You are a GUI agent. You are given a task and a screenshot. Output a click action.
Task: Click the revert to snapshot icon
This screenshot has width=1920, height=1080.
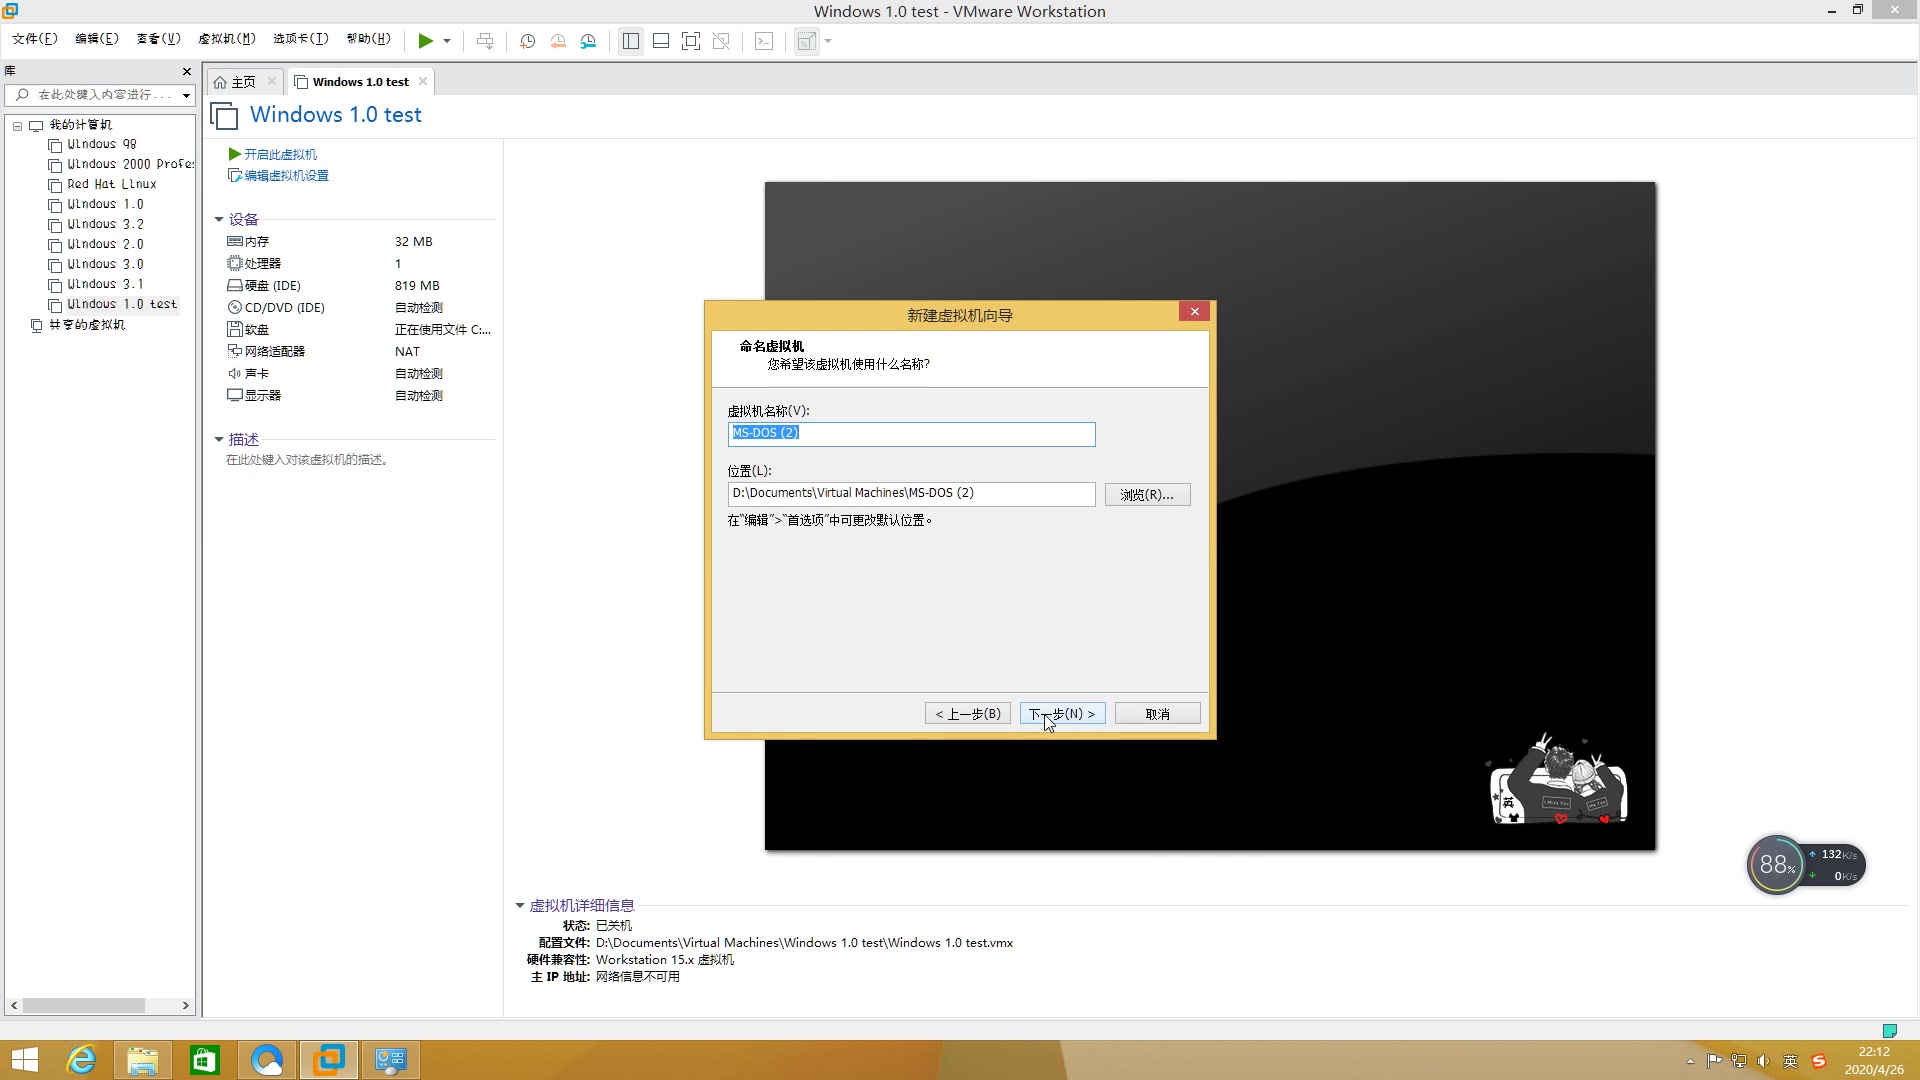(x=558, y=41)
